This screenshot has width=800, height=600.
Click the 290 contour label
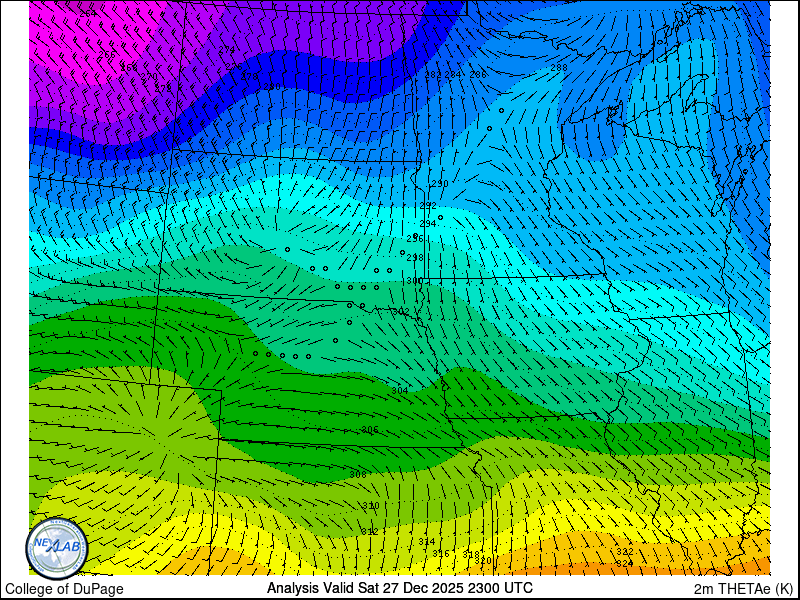click(x=440, y=184)
